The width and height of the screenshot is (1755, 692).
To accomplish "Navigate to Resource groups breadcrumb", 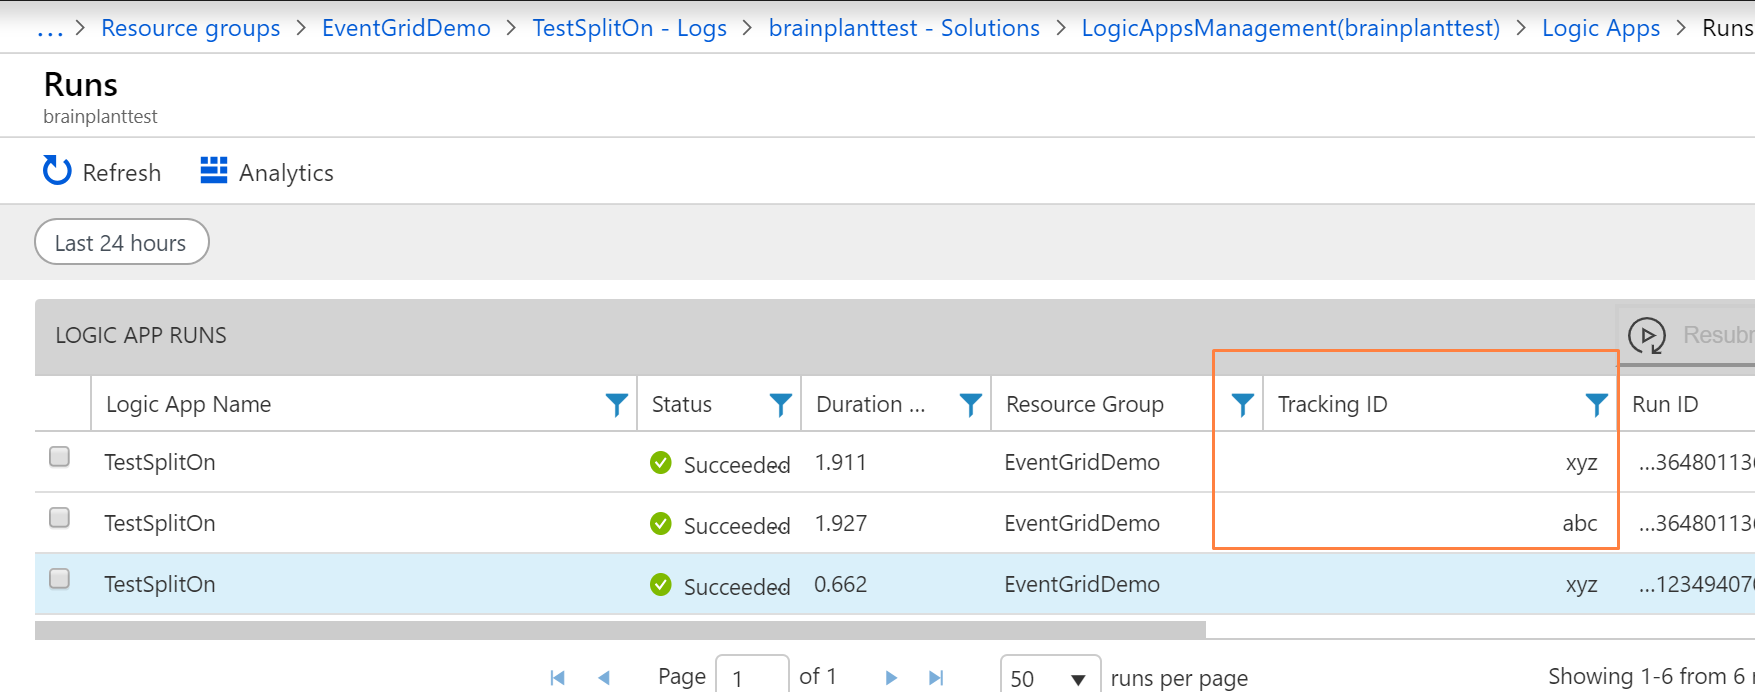I will [x=191, y=28].
